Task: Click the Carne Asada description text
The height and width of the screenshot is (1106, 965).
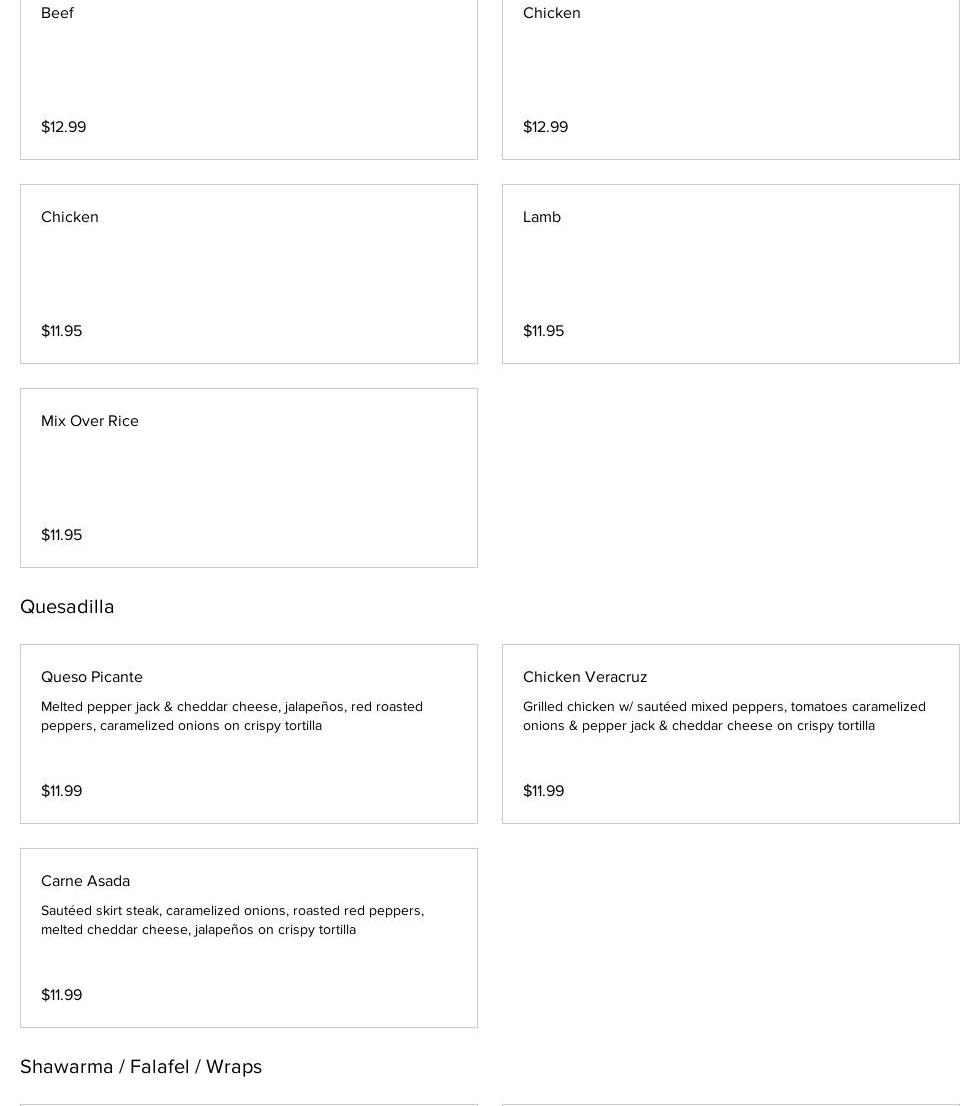Action: coord(232,920)
